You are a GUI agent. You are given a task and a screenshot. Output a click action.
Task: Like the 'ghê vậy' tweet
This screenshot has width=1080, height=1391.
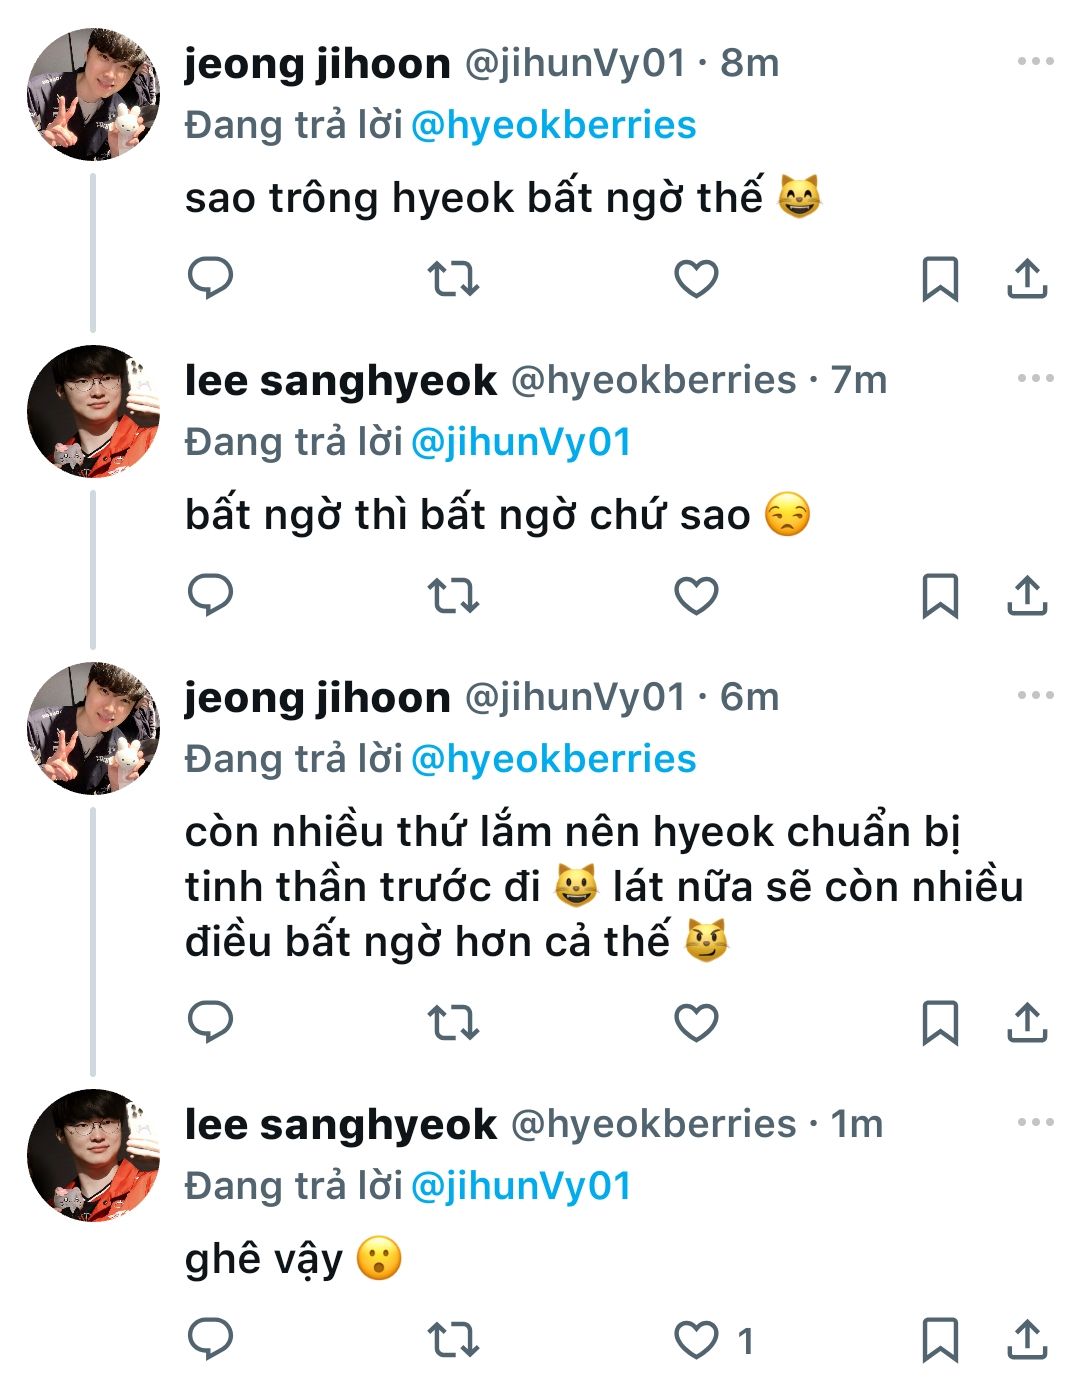(696, 1340)
